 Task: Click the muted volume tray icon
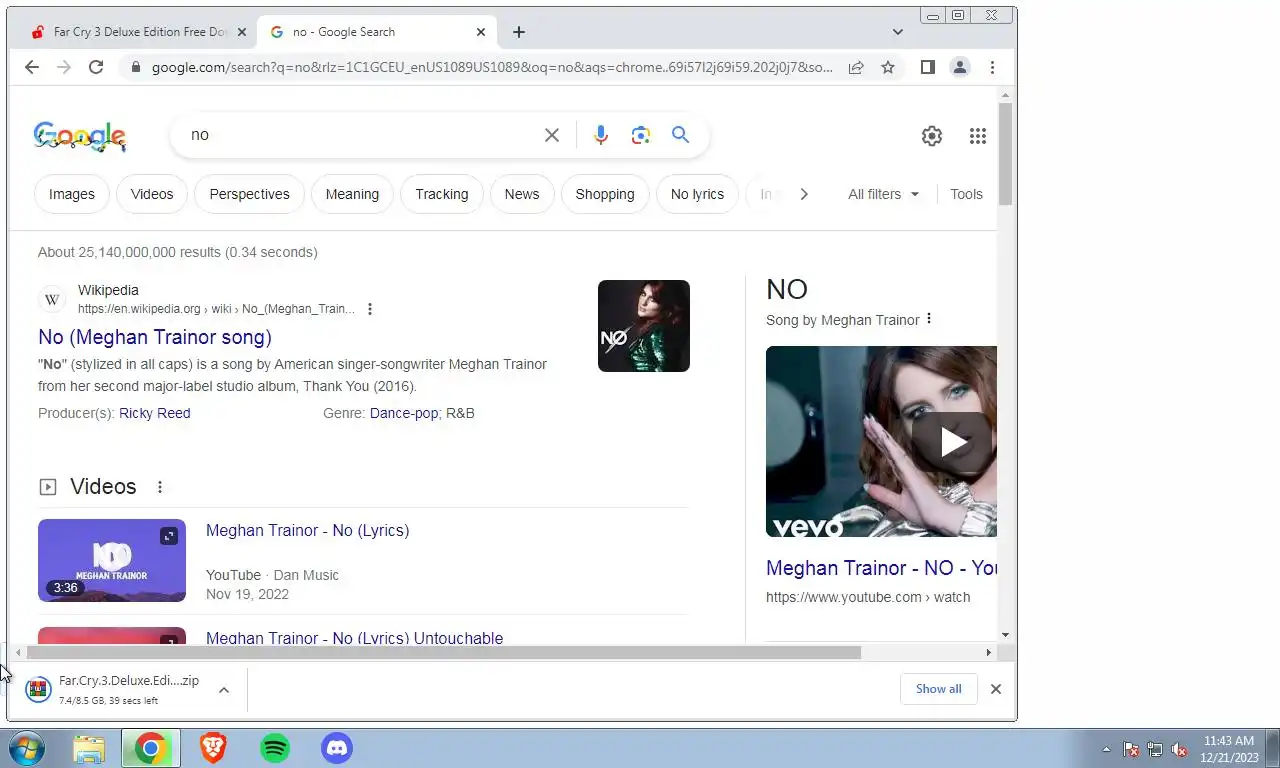1179,749
